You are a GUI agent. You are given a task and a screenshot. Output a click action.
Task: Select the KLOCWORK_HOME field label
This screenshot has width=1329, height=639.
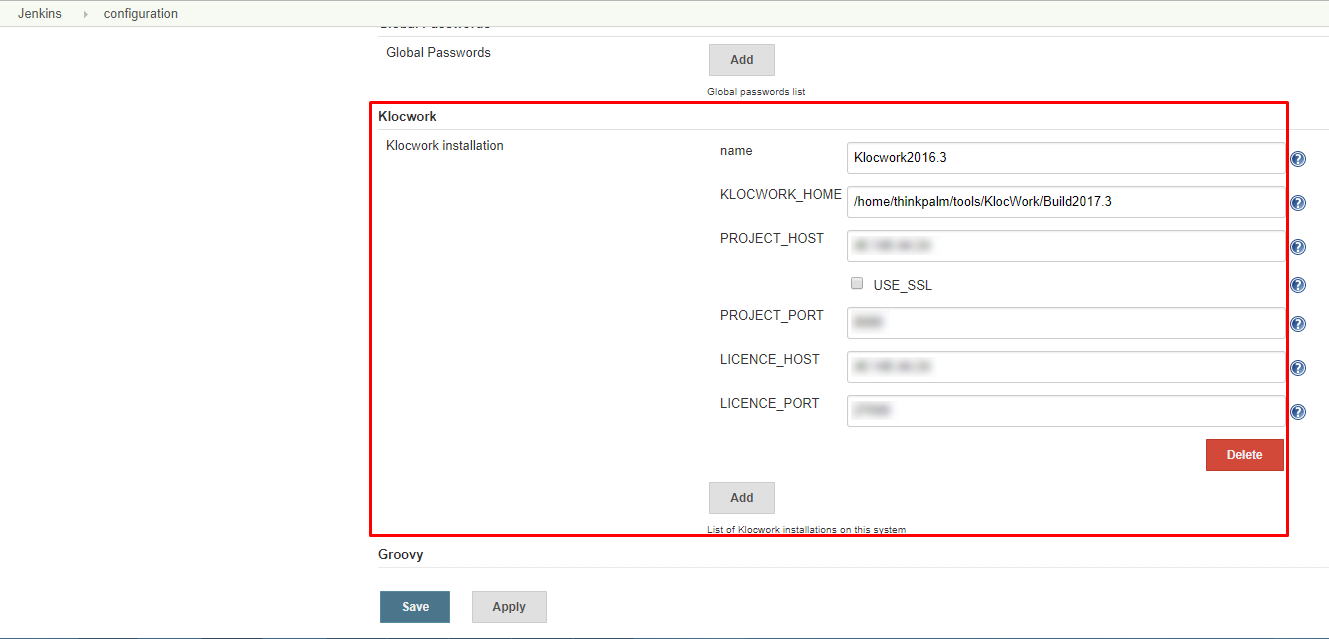tap(781, 195)
